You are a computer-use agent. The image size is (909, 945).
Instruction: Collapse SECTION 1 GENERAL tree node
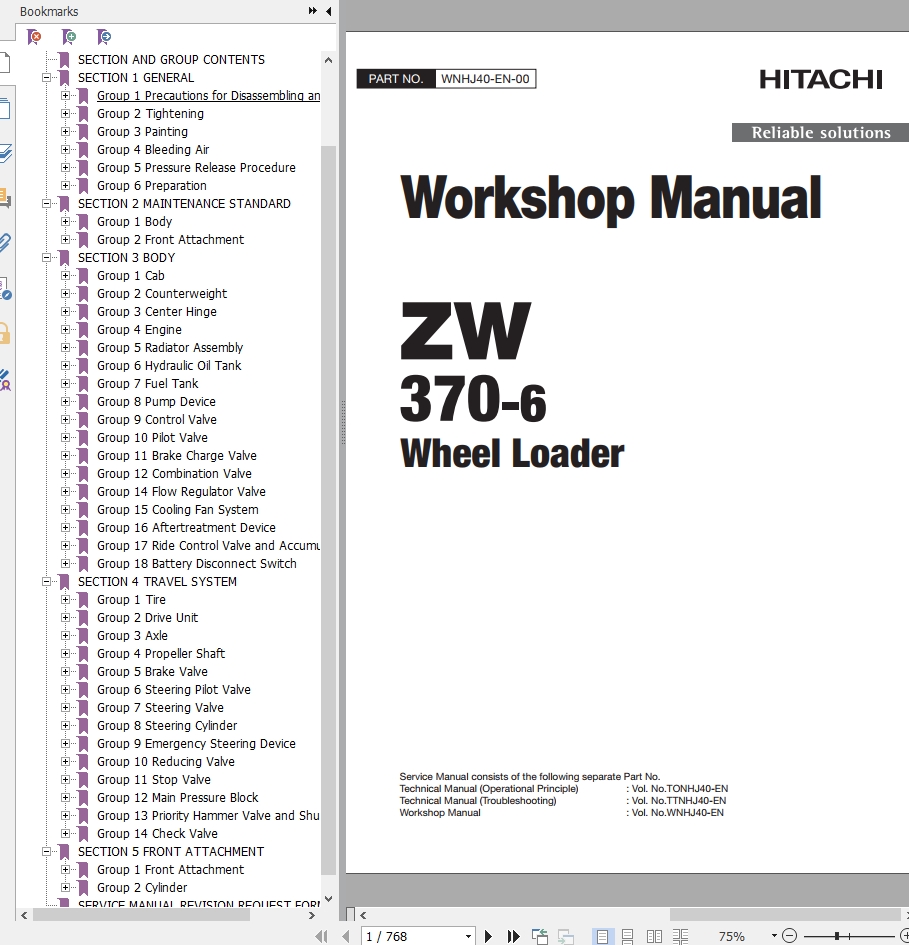[46, 78]
